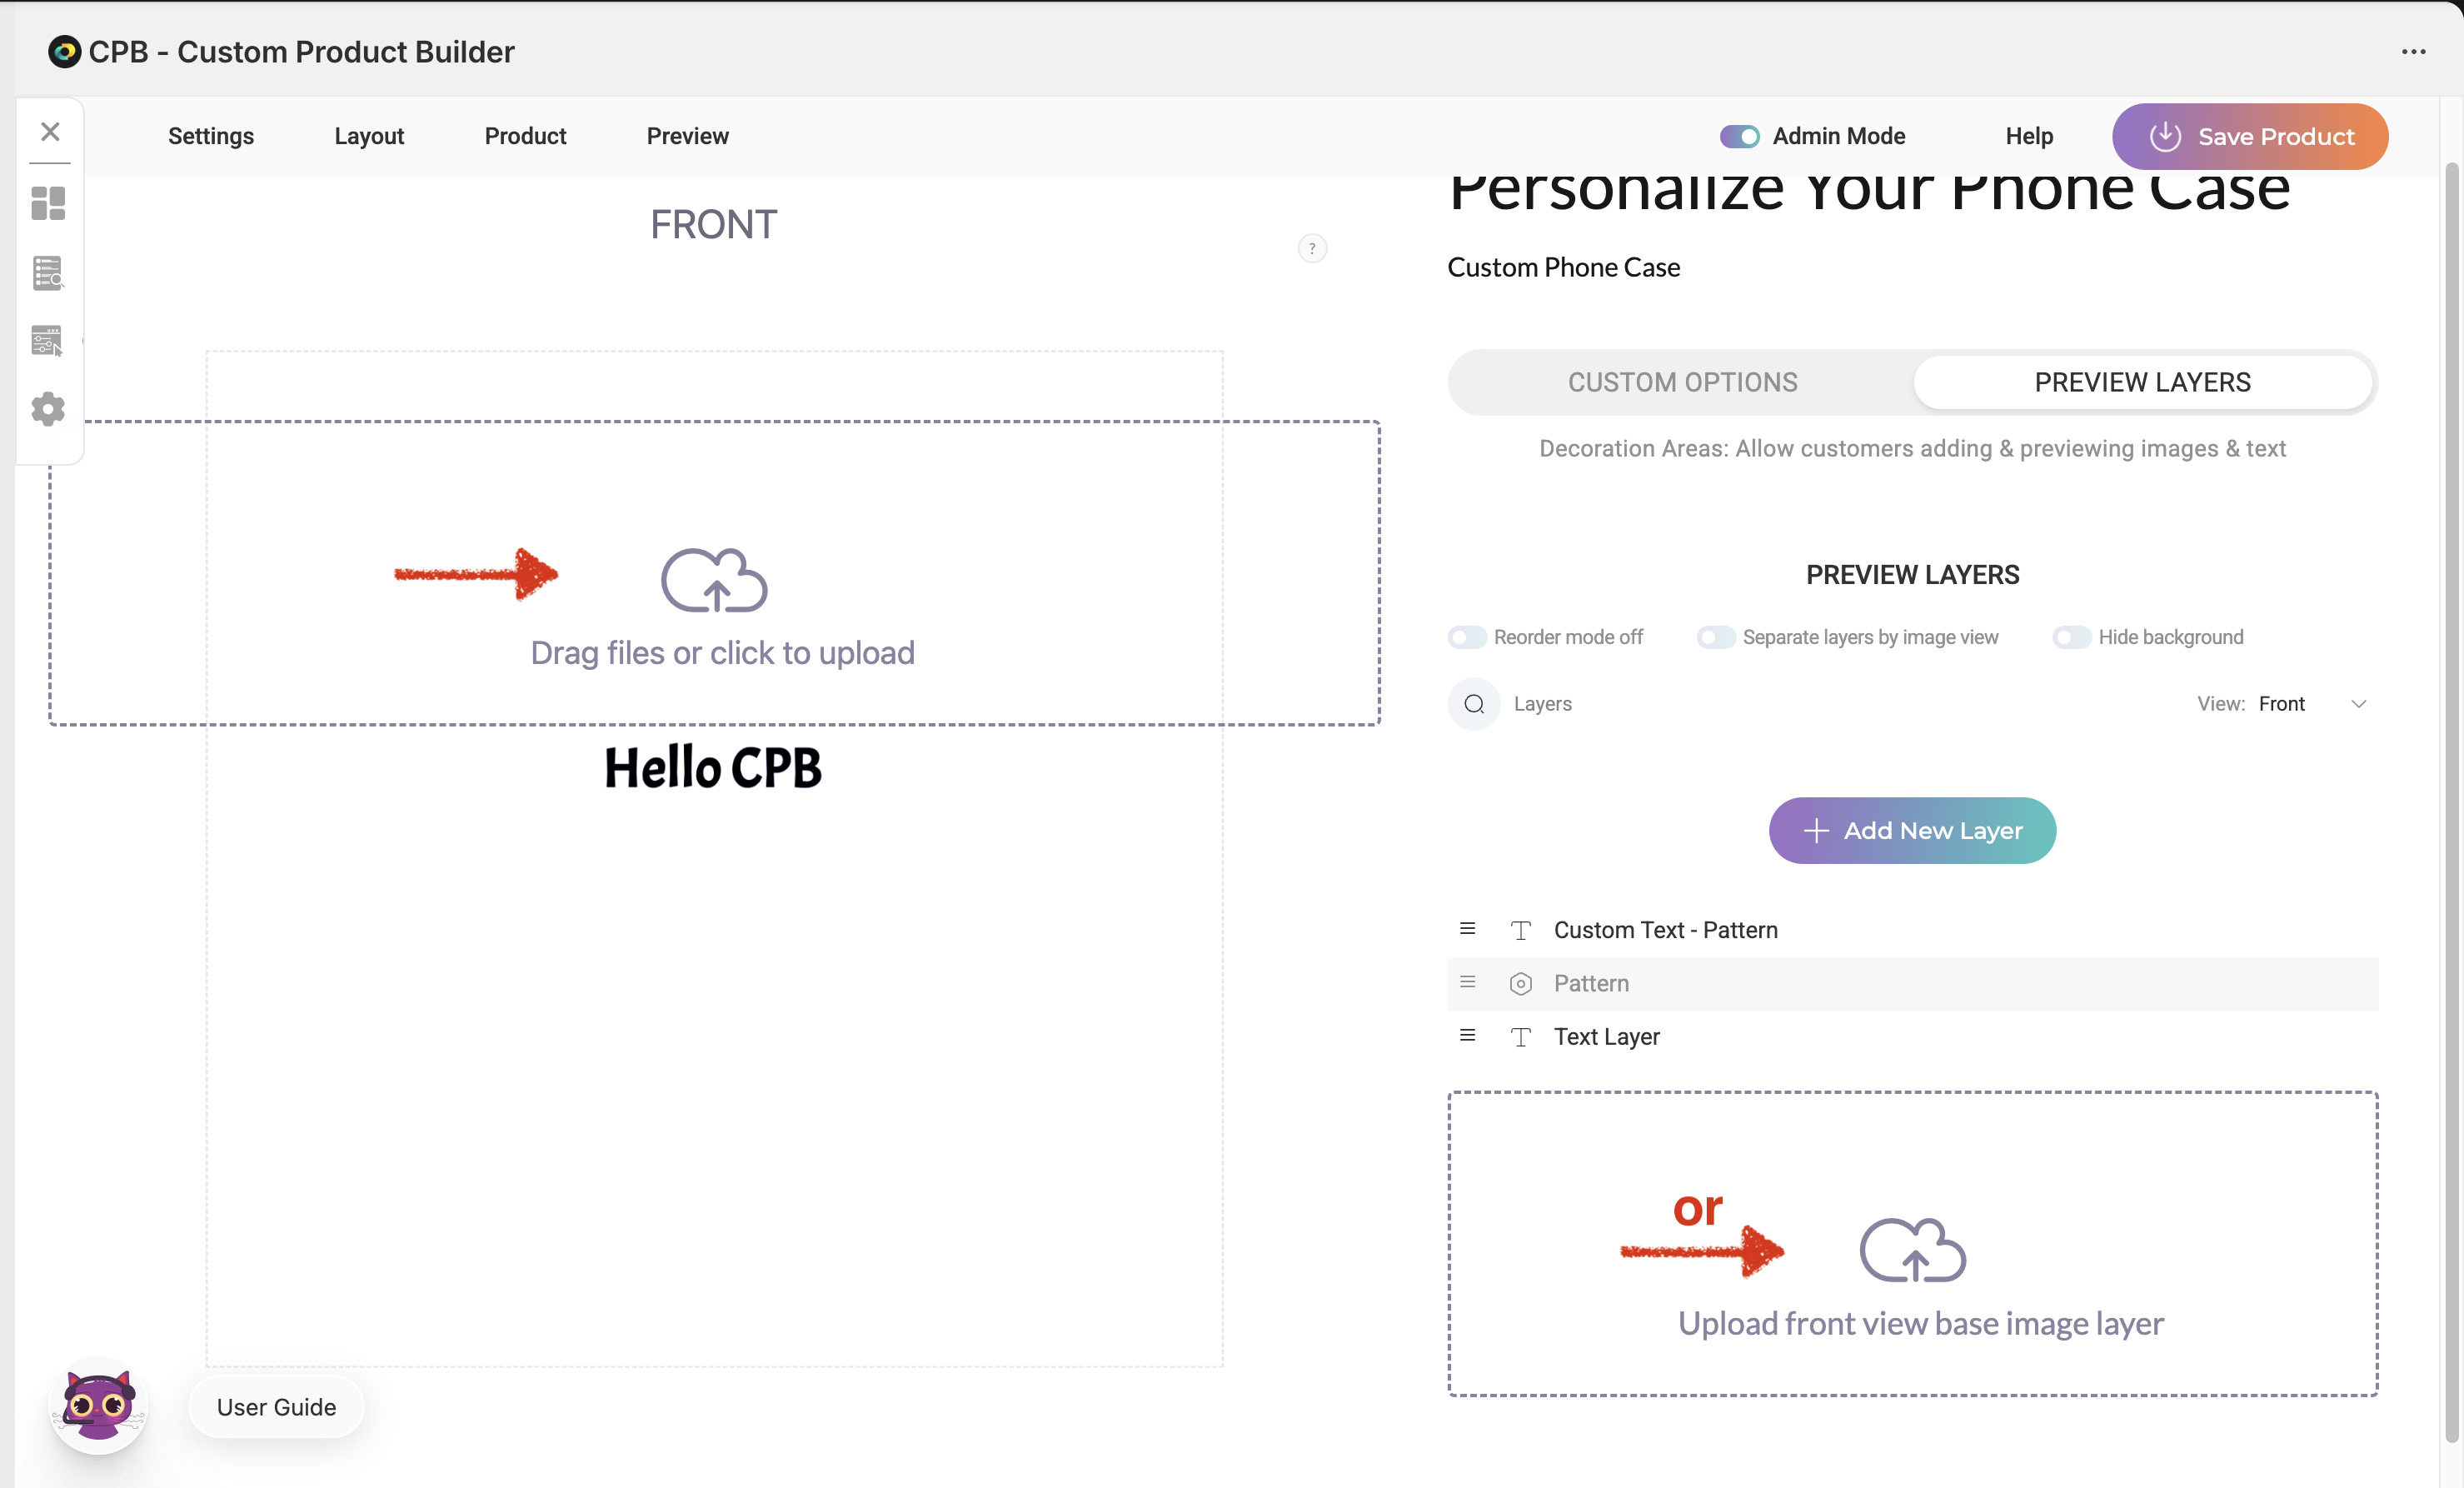Open the Settings menu

(x=211, y=136)
